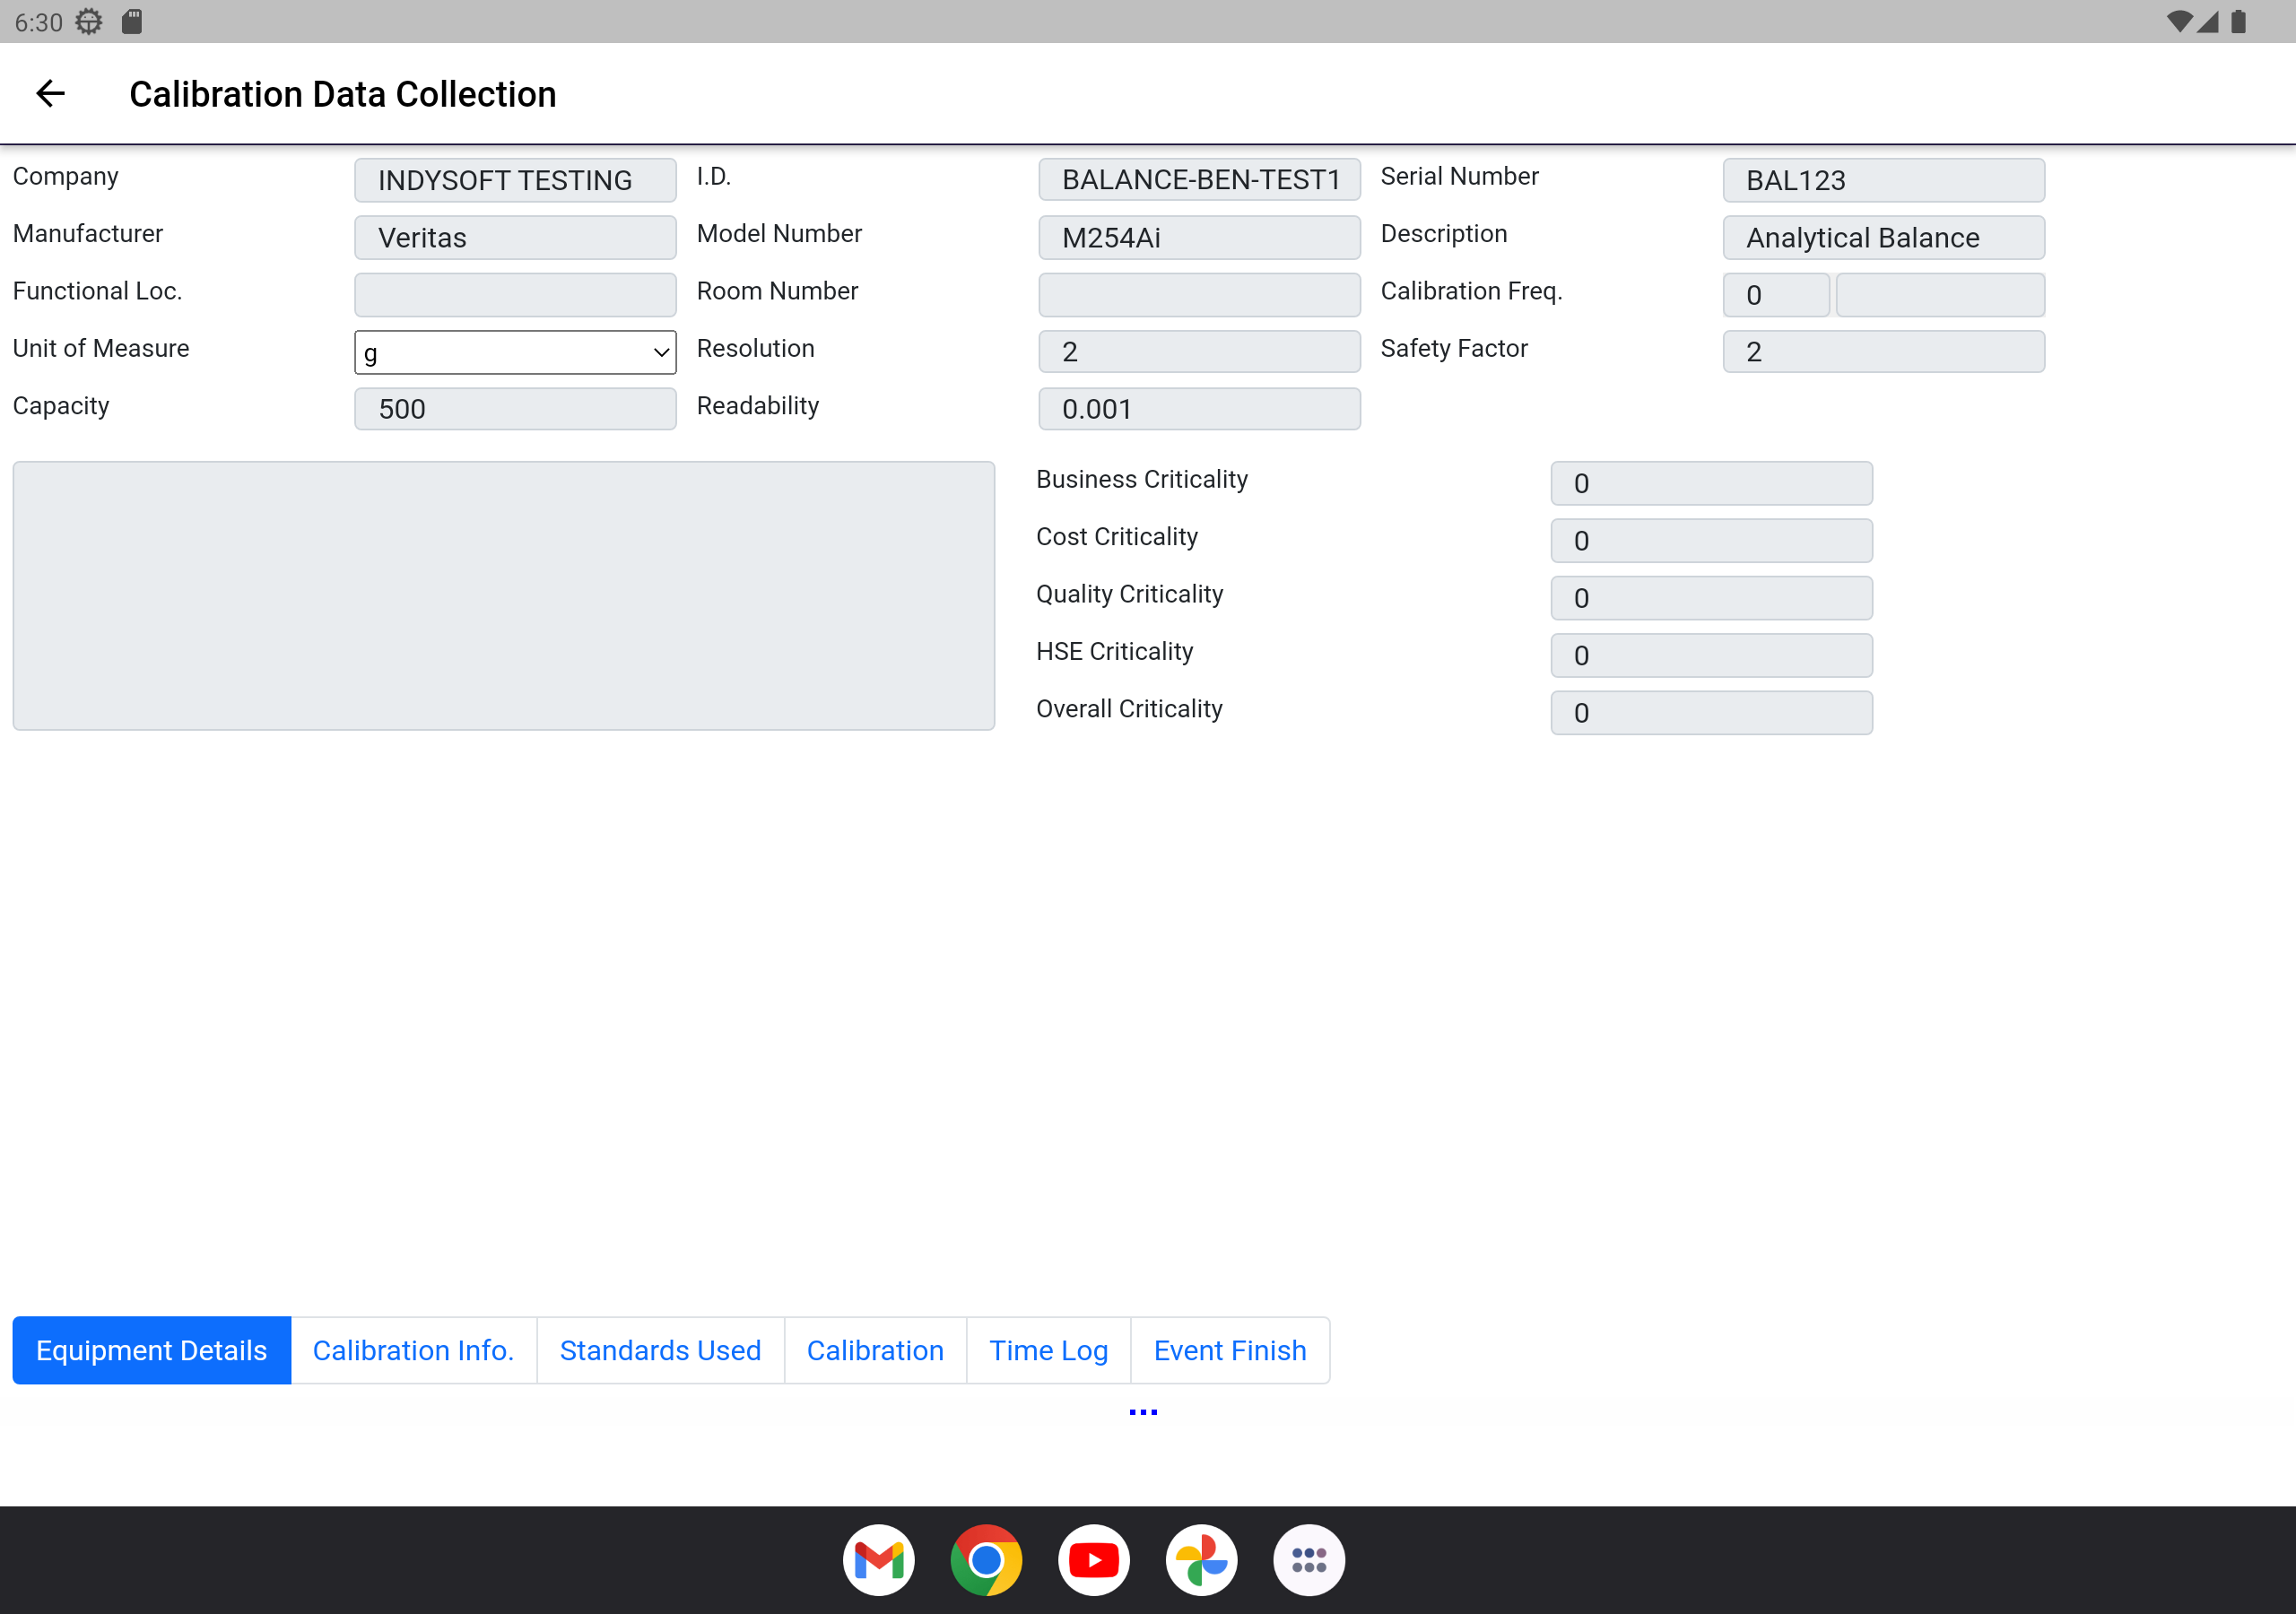Screen dimensions: 2296x1614
Task: Select the Time Log tab
Action: click(1048, 1350)
